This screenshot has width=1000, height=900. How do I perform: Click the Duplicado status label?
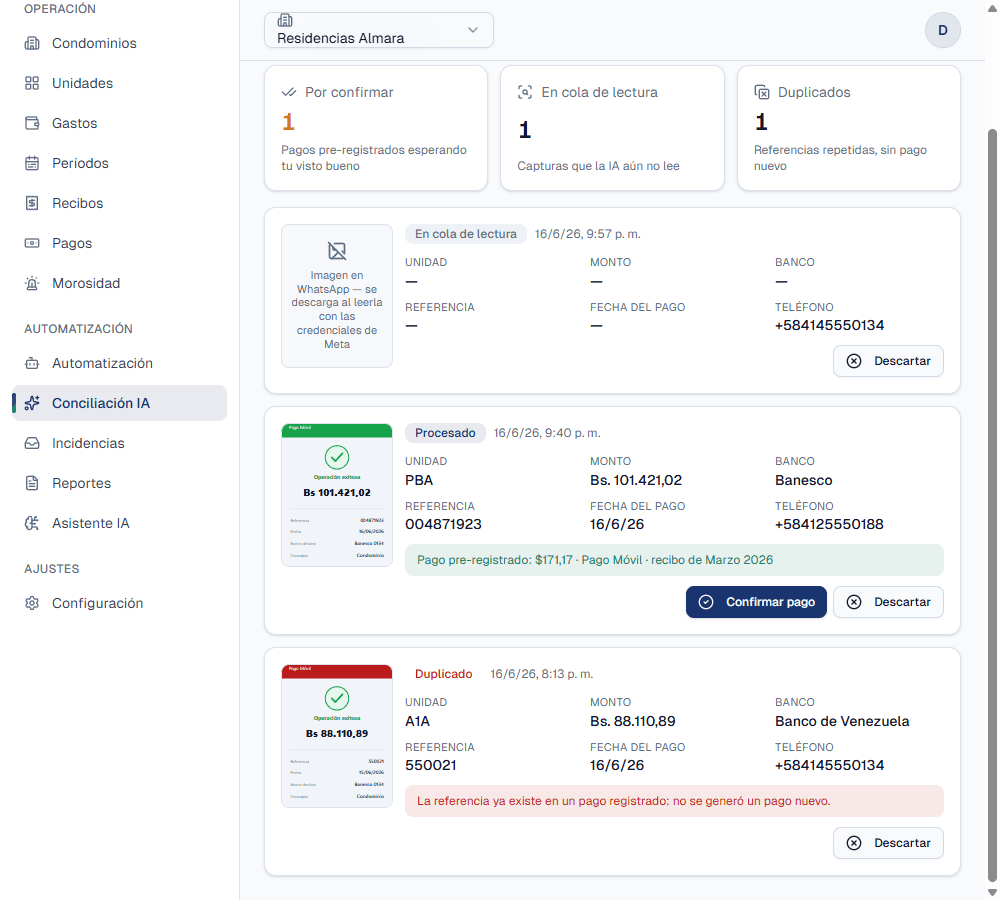pos(443,674)
